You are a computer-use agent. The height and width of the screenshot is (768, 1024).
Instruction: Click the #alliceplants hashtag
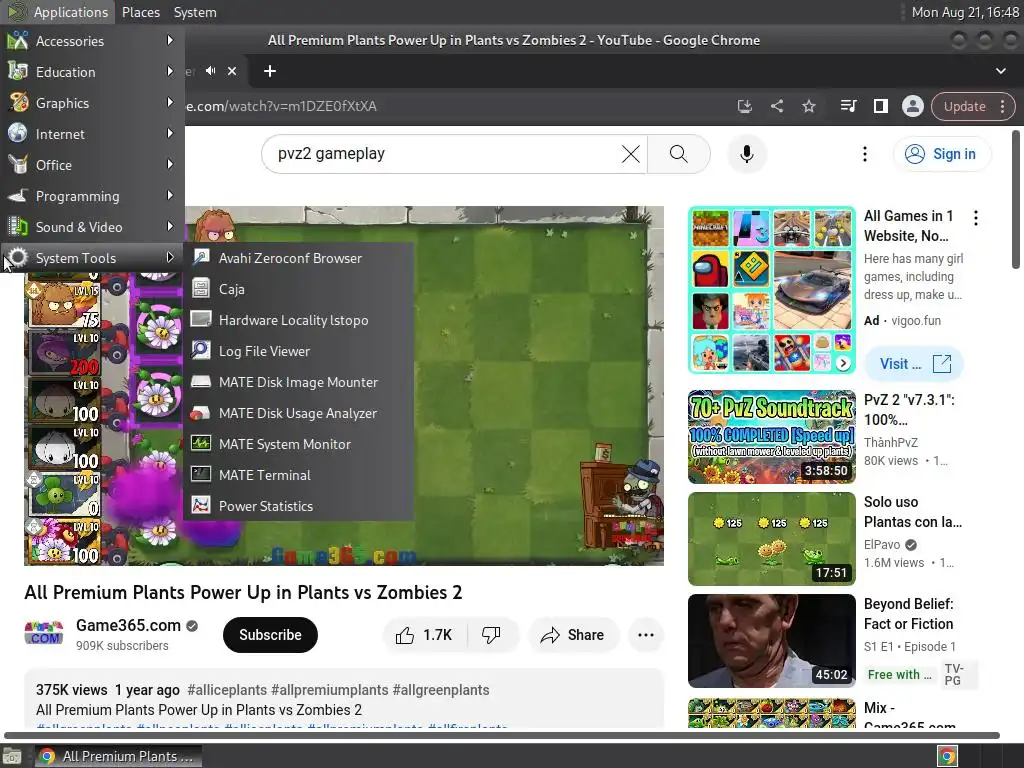[x=227, y=690]
